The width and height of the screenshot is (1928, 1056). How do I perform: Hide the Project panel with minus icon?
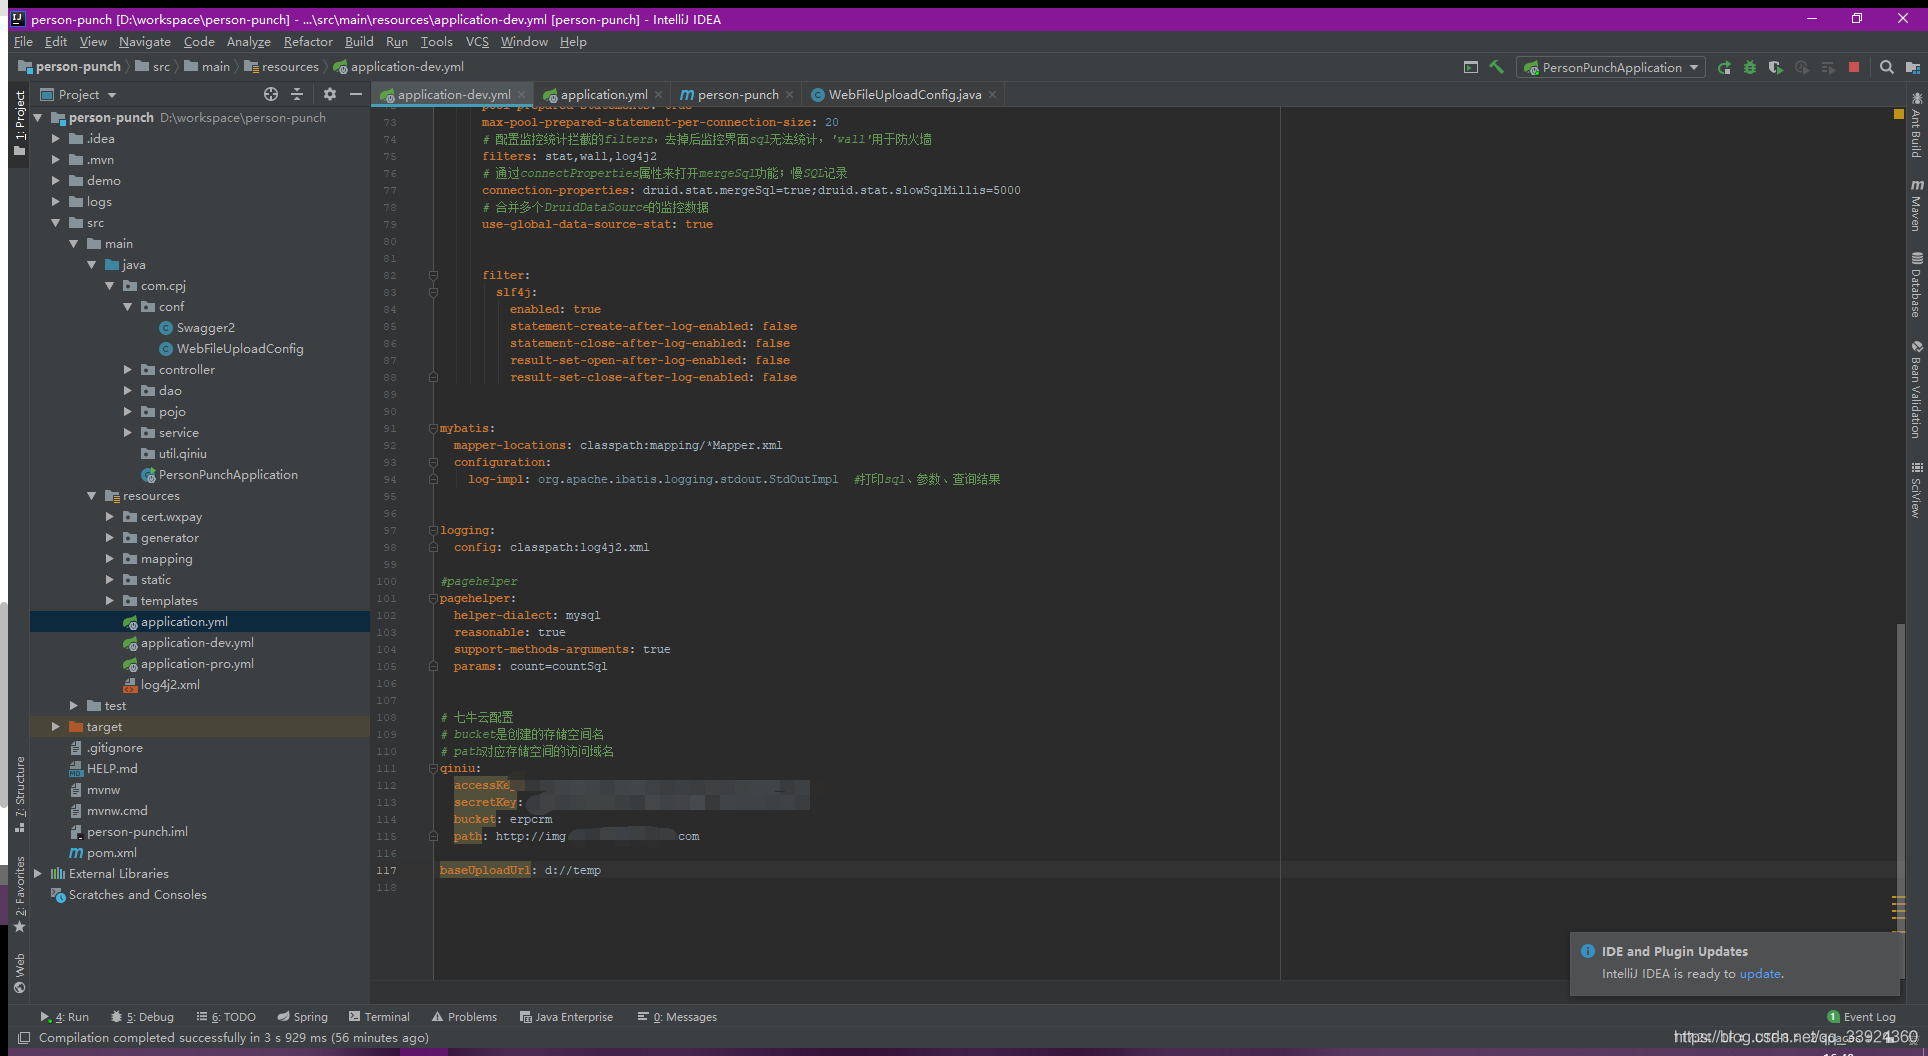coord(356,94)
